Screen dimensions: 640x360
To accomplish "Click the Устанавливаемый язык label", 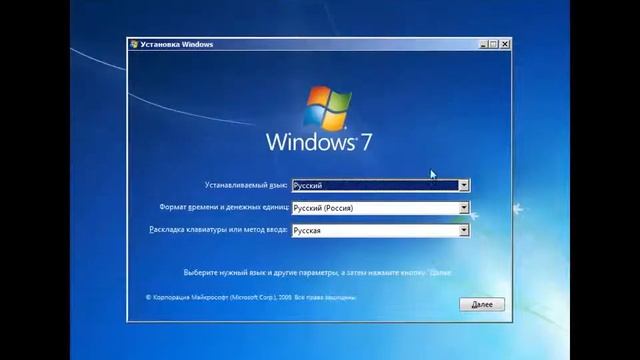I will click(246, 185).
